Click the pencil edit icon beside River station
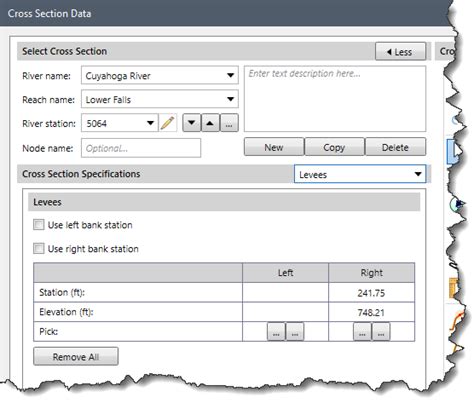 168,123
